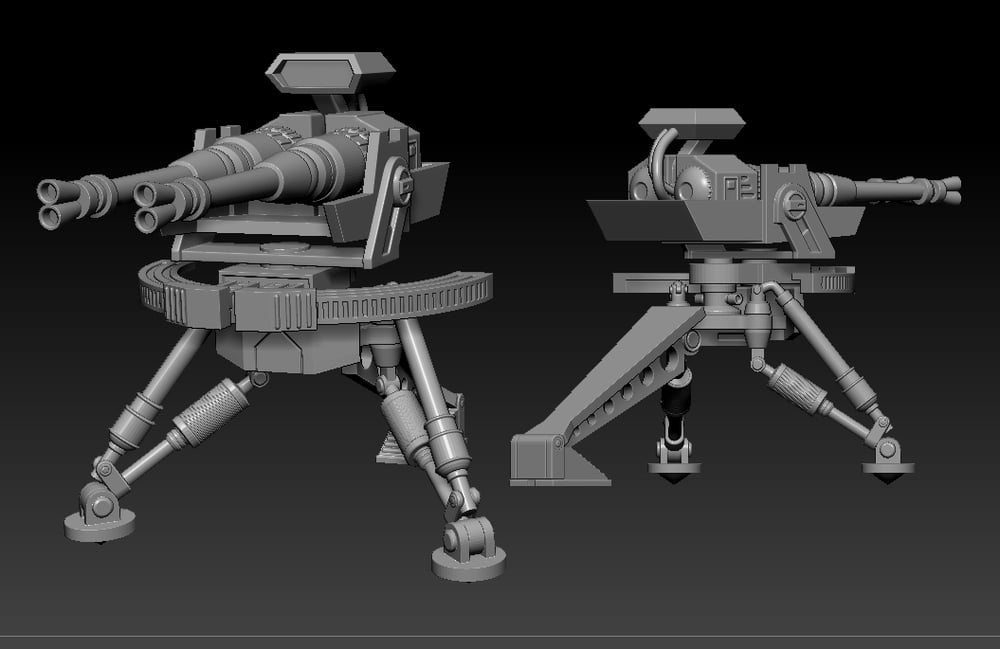Screen dimensions: 1000x649
Task: Select the block foot at the ramp's base
Action: (x=545, y=460)
